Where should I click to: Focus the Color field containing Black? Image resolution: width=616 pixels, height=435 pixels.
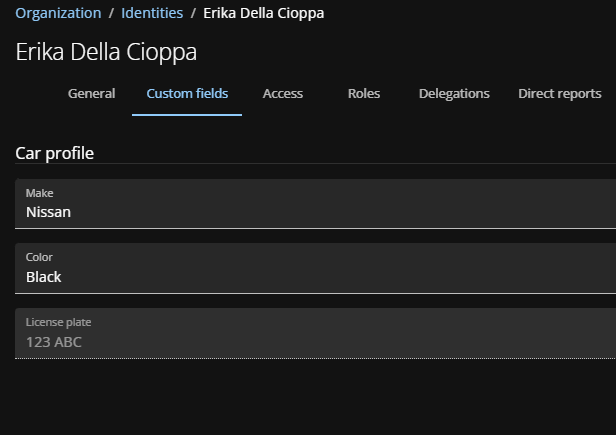[315, 277]
